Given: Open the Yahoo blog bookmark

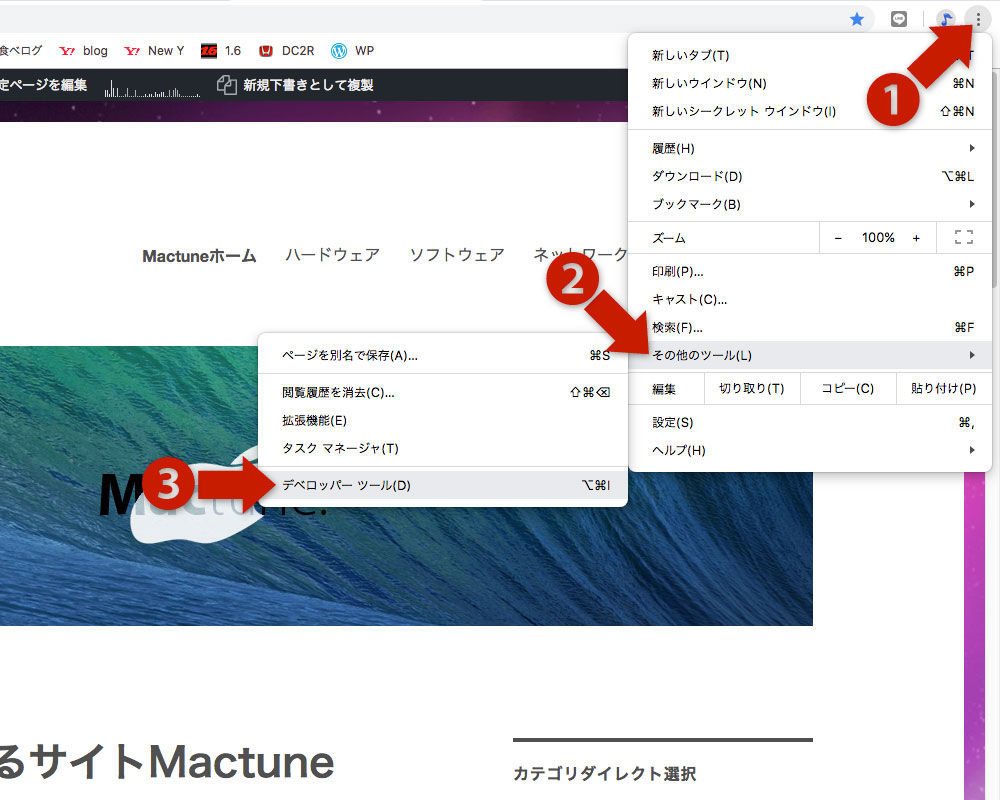Looking at the screenshot, I should 84,51.
